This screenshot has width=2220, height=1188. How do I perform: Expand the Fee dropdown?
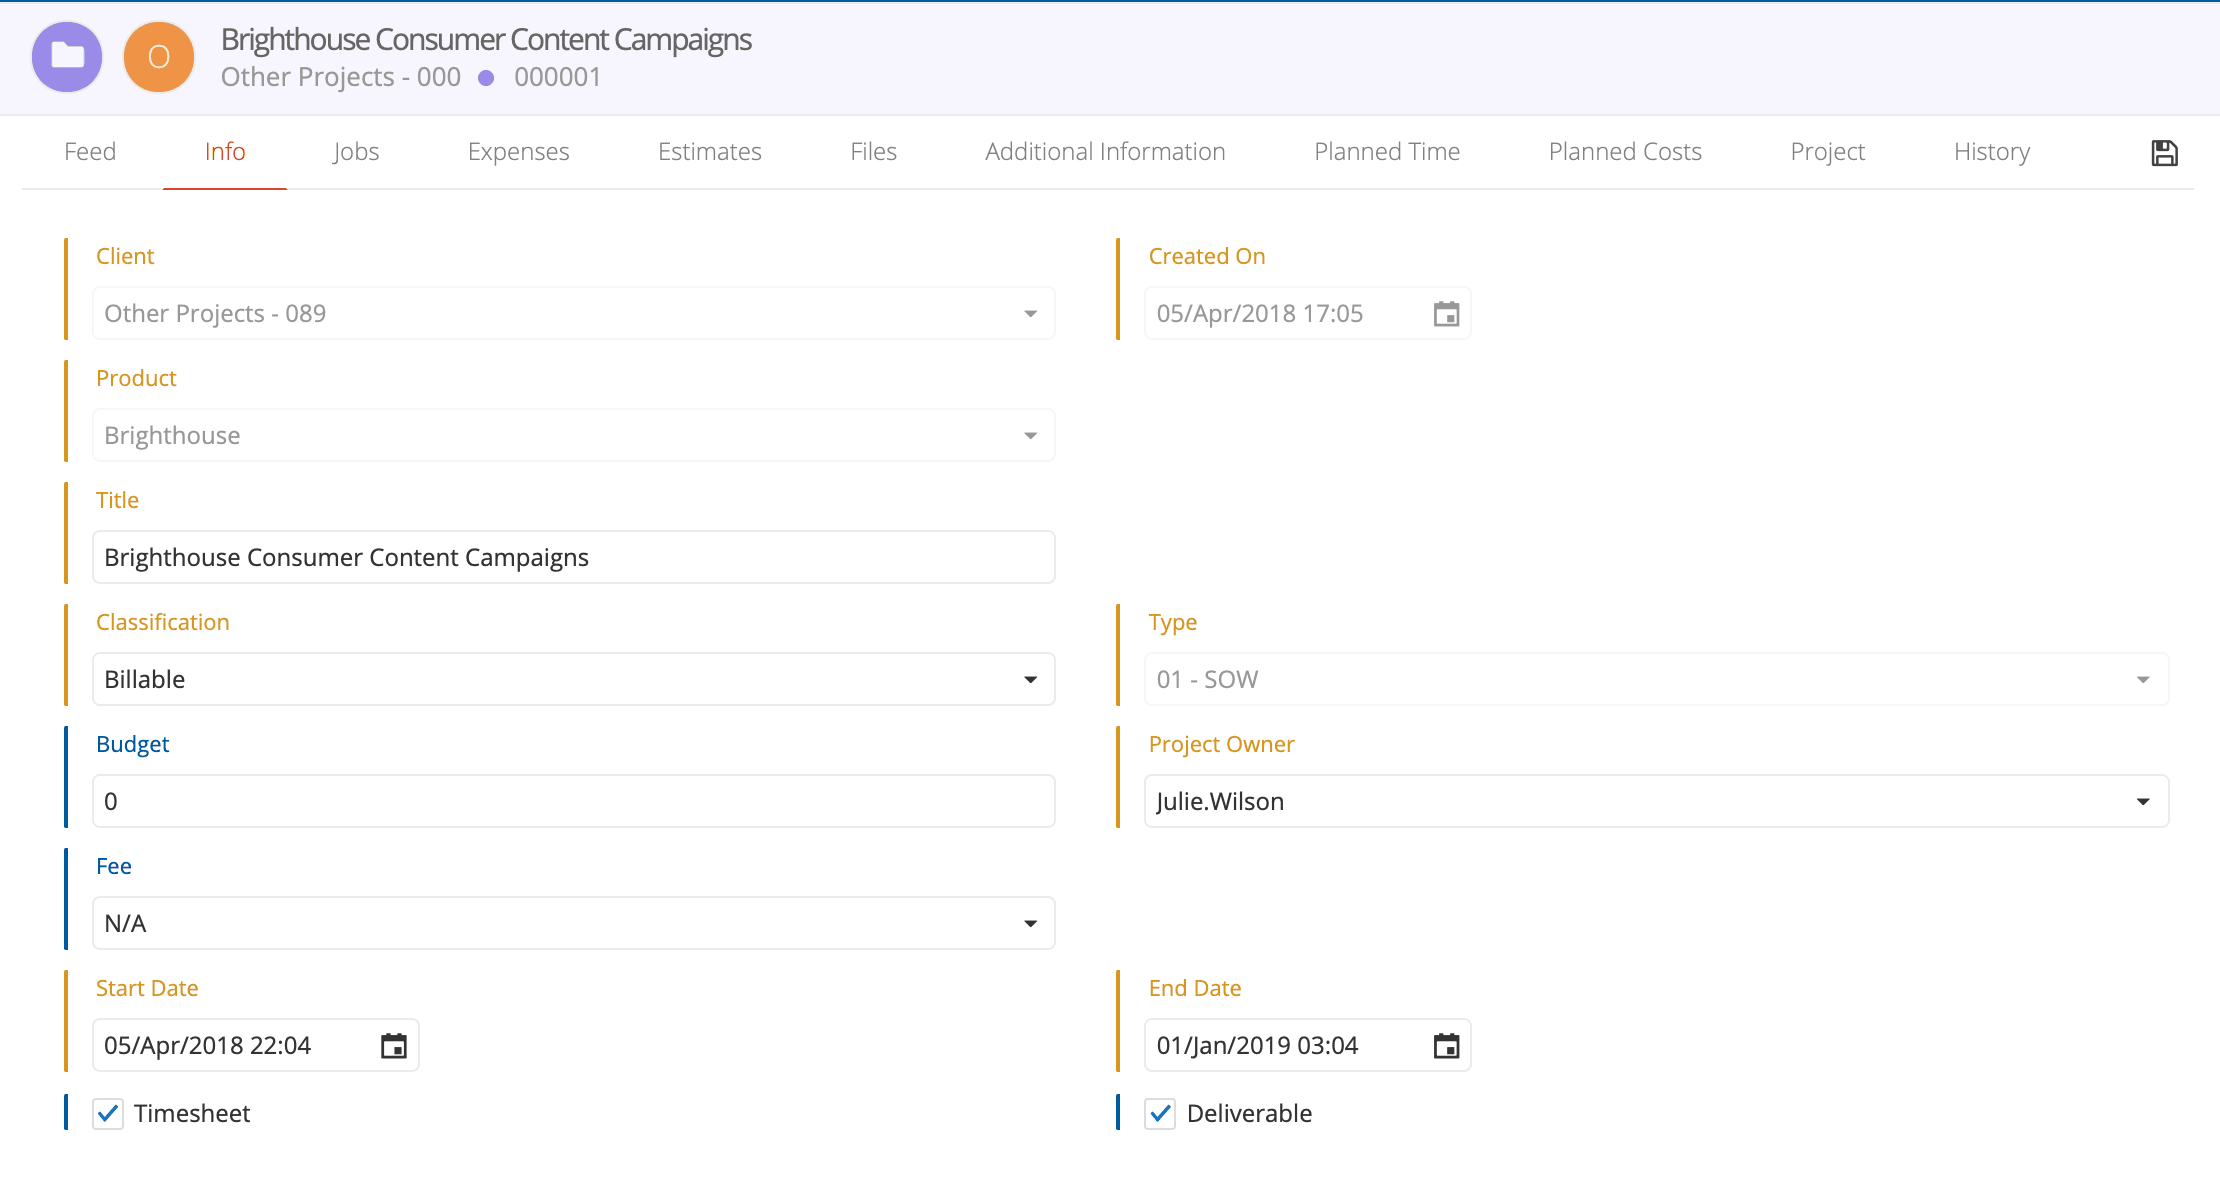click(1030, 924)
